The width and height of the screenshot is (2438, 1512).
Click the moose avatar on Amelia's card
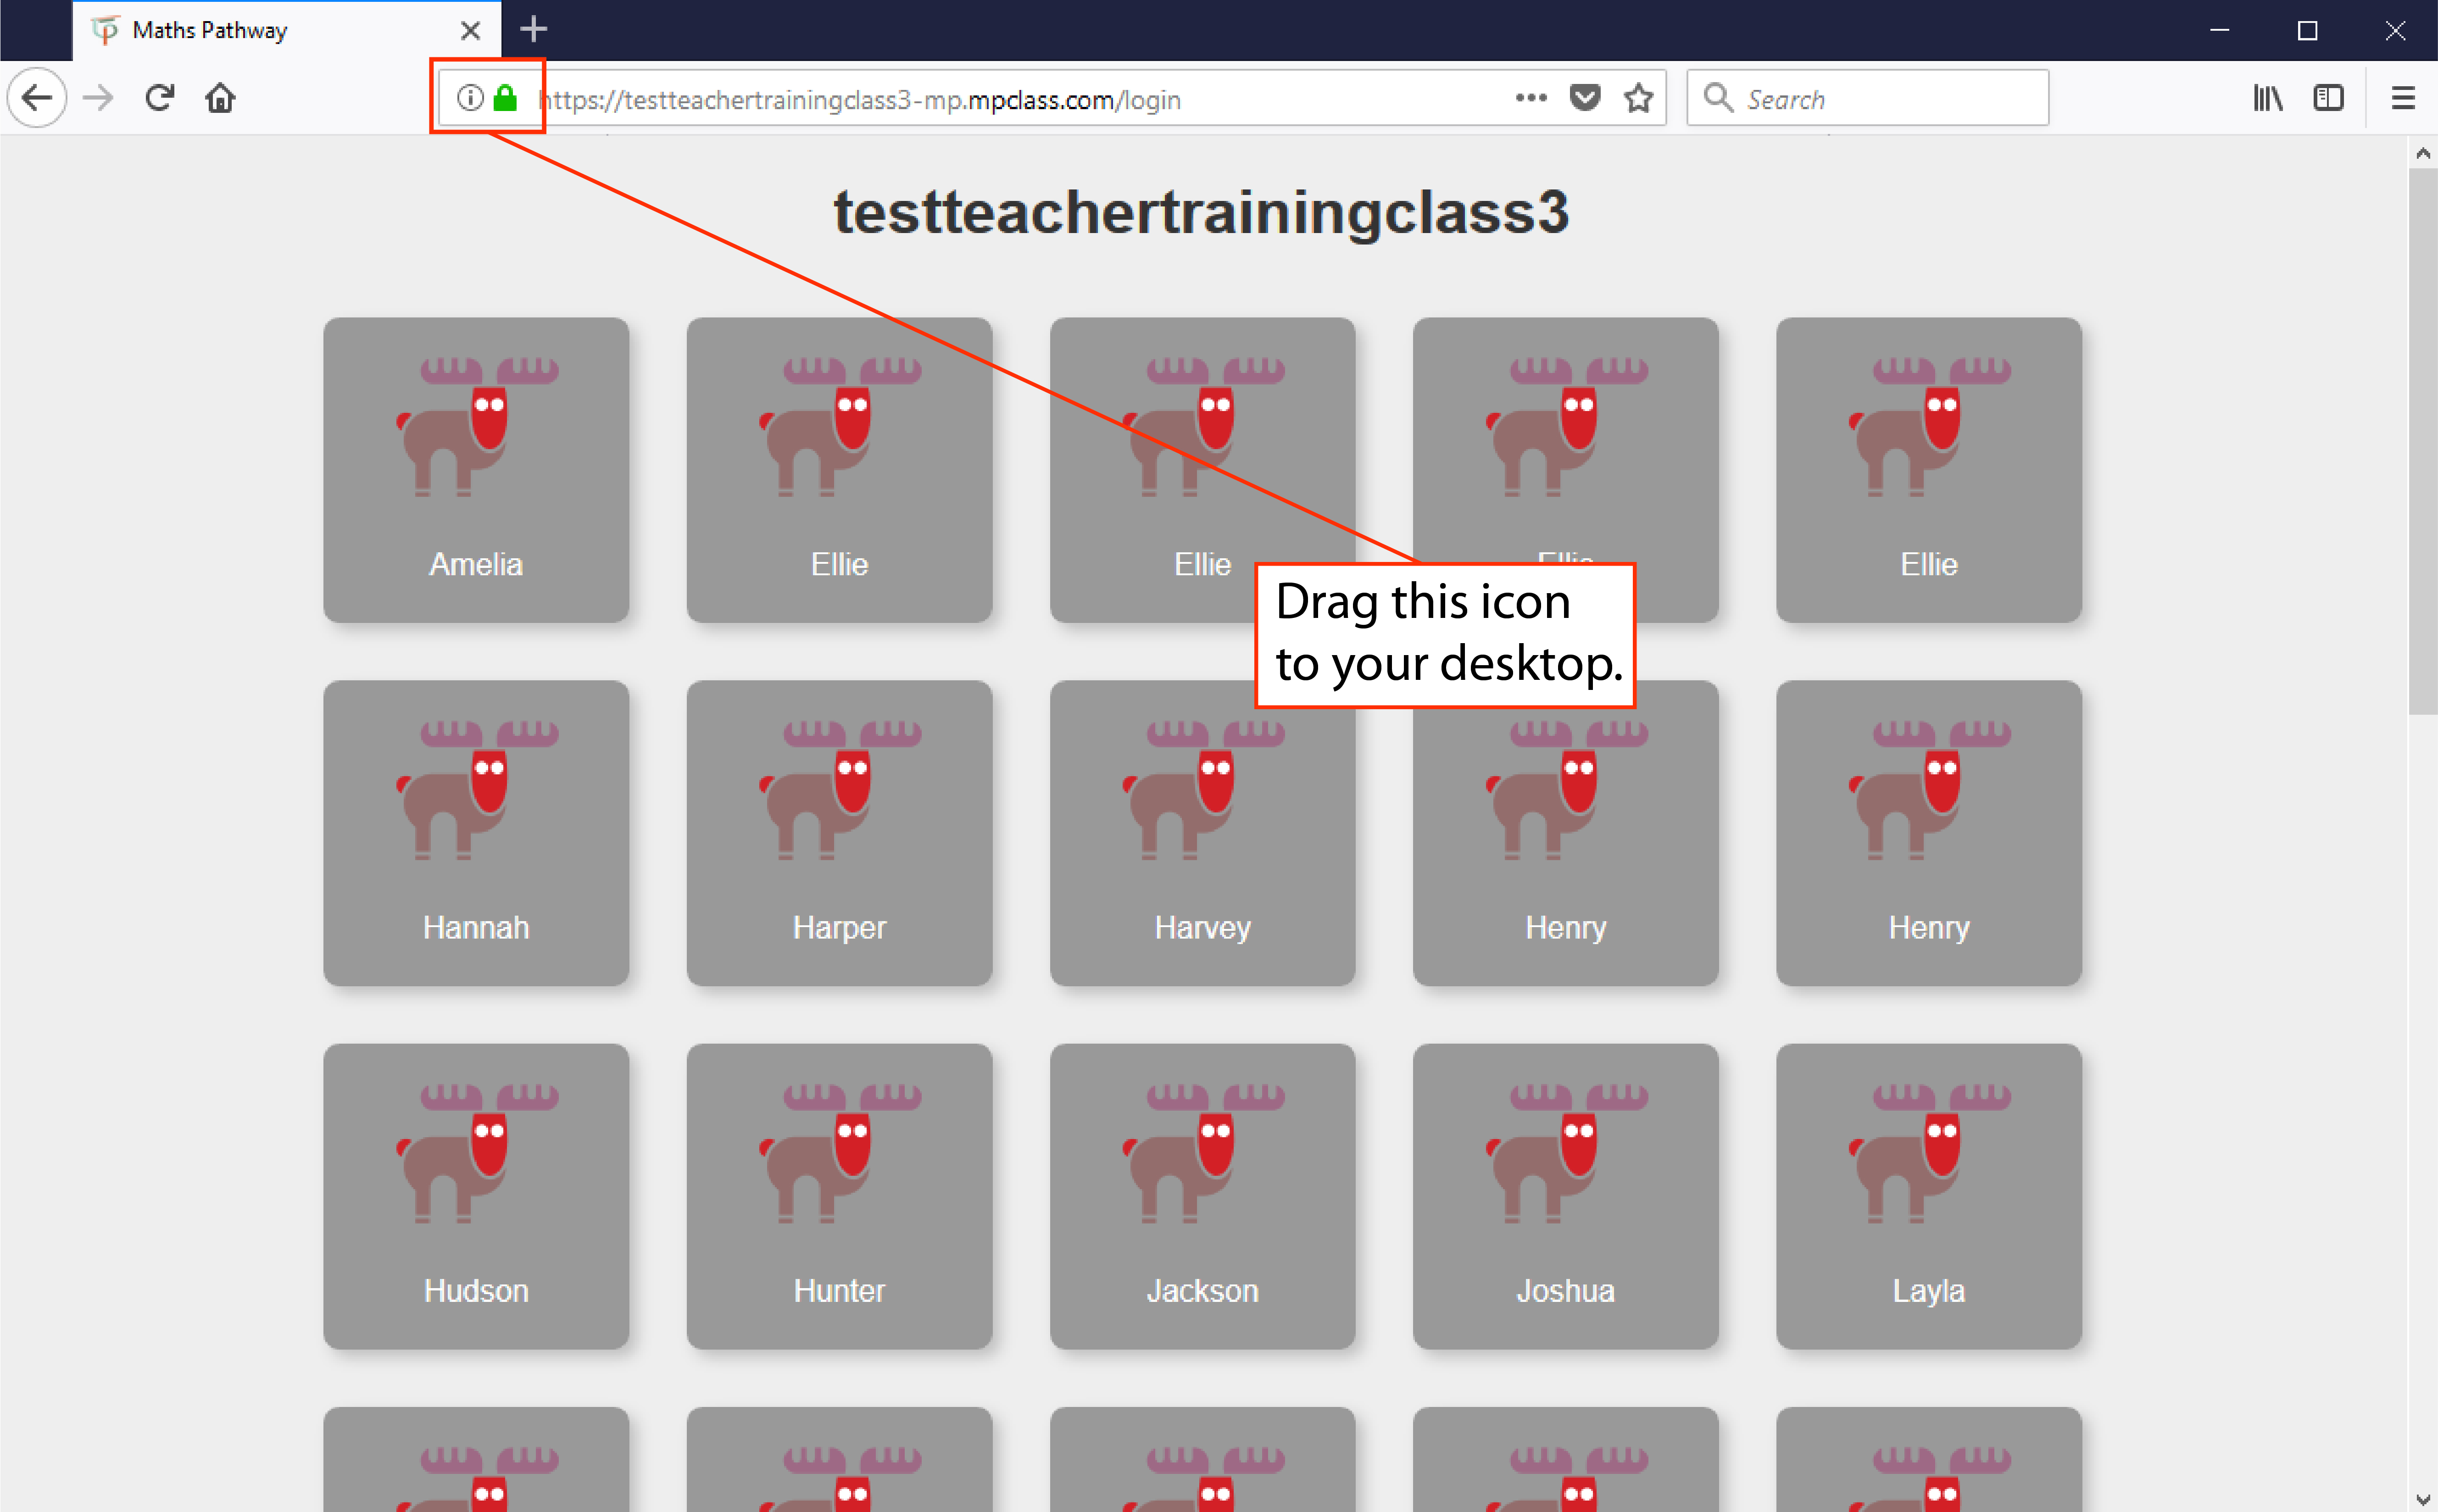click(477, 427)
